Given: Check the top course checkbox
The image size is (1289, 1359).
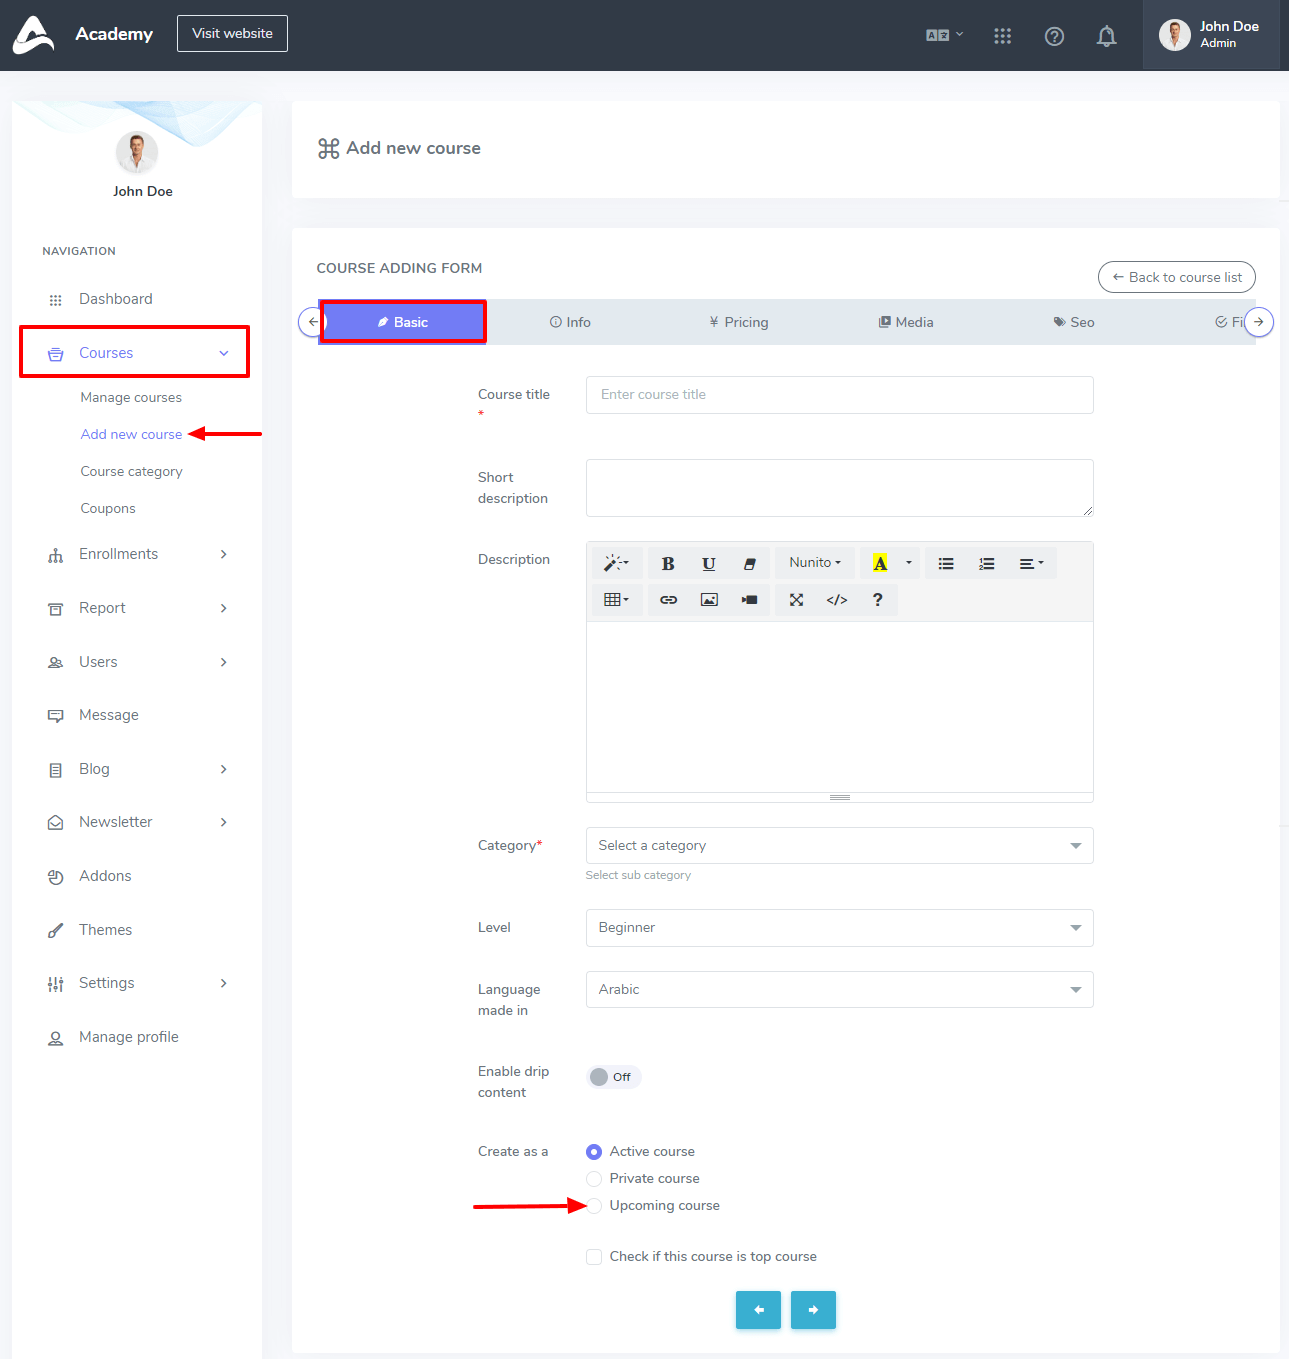Looking at the screenshot, I should [x=594, y=1257].
